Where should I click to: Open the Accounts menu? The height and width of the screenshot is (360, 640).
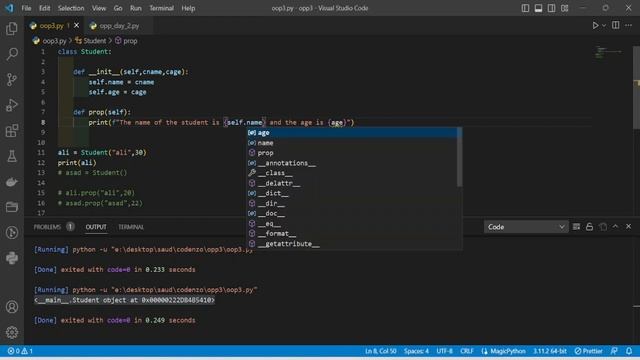pos(12,307)
